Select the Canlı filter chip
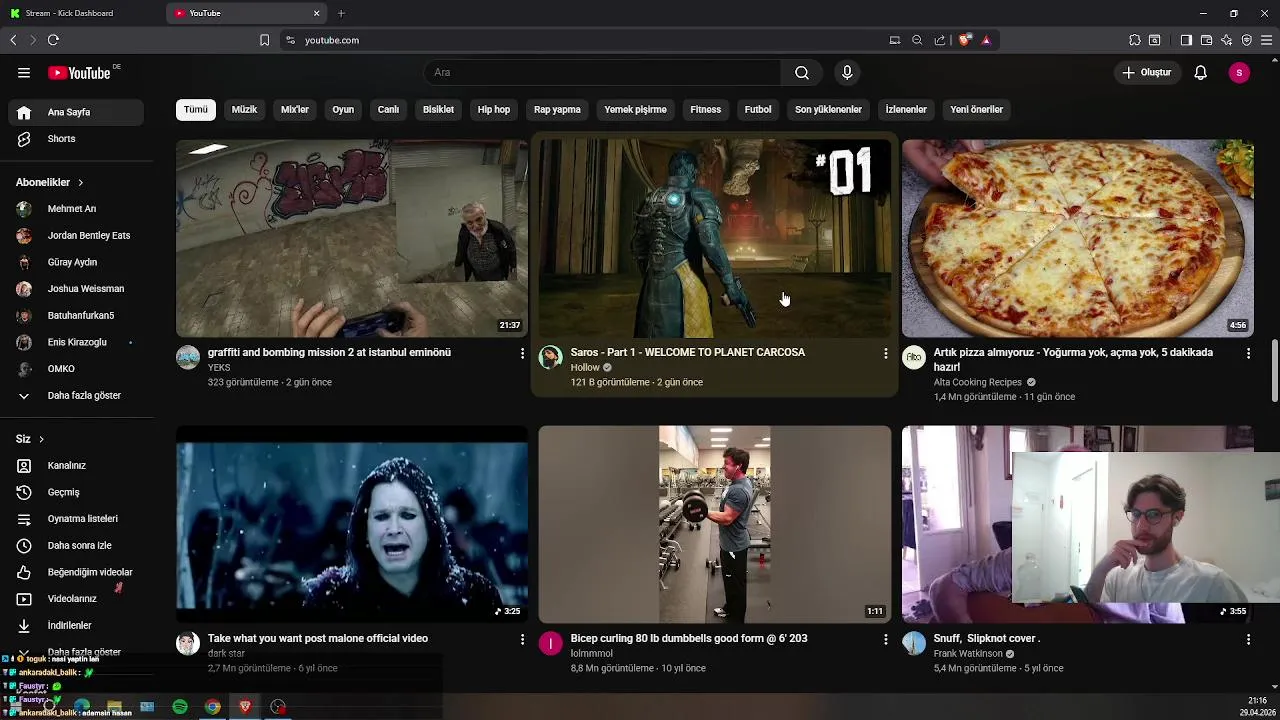 388,109
